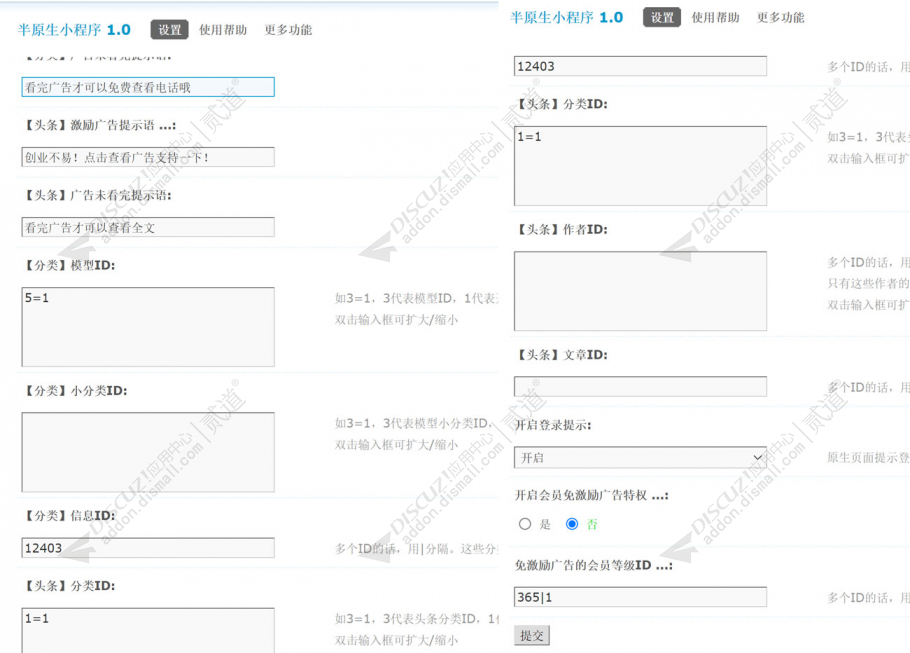Viewport: 910px width, 653px height.
Task: Click the right panel 12403 input field
Action: tap(640, 66)
